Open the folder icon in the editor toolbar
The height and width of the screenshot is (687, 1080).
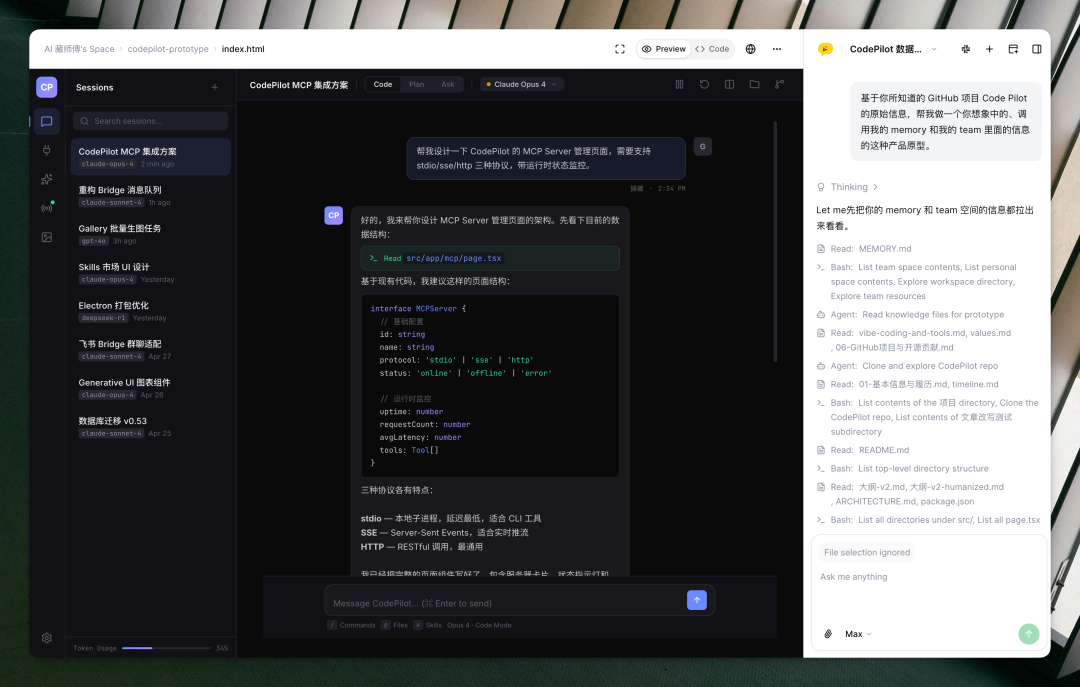point(752,84)
